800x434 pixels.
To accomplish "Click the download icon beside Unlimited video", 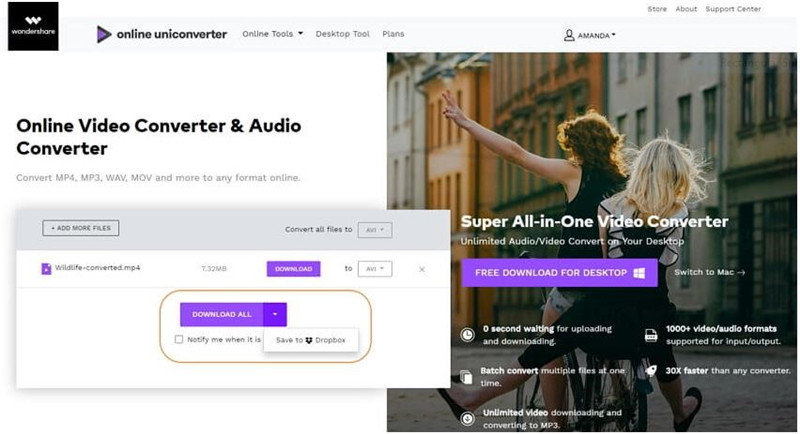I will point(467,419).
